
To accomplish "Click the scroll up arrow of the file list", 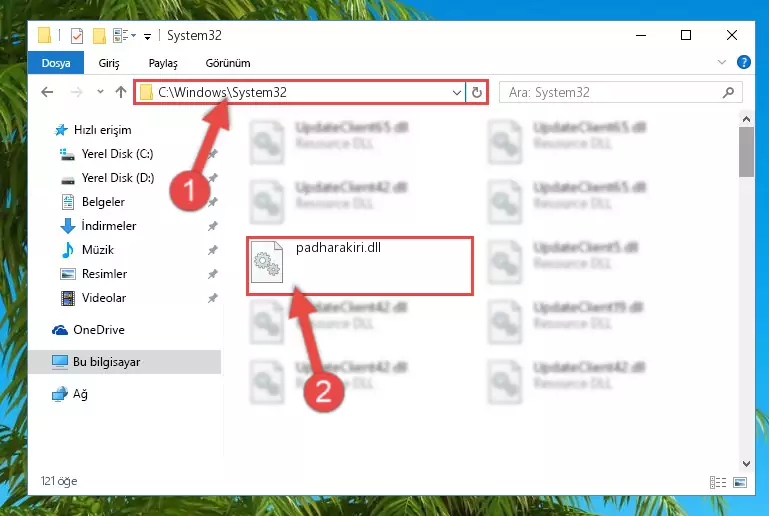I will point(746,119).
